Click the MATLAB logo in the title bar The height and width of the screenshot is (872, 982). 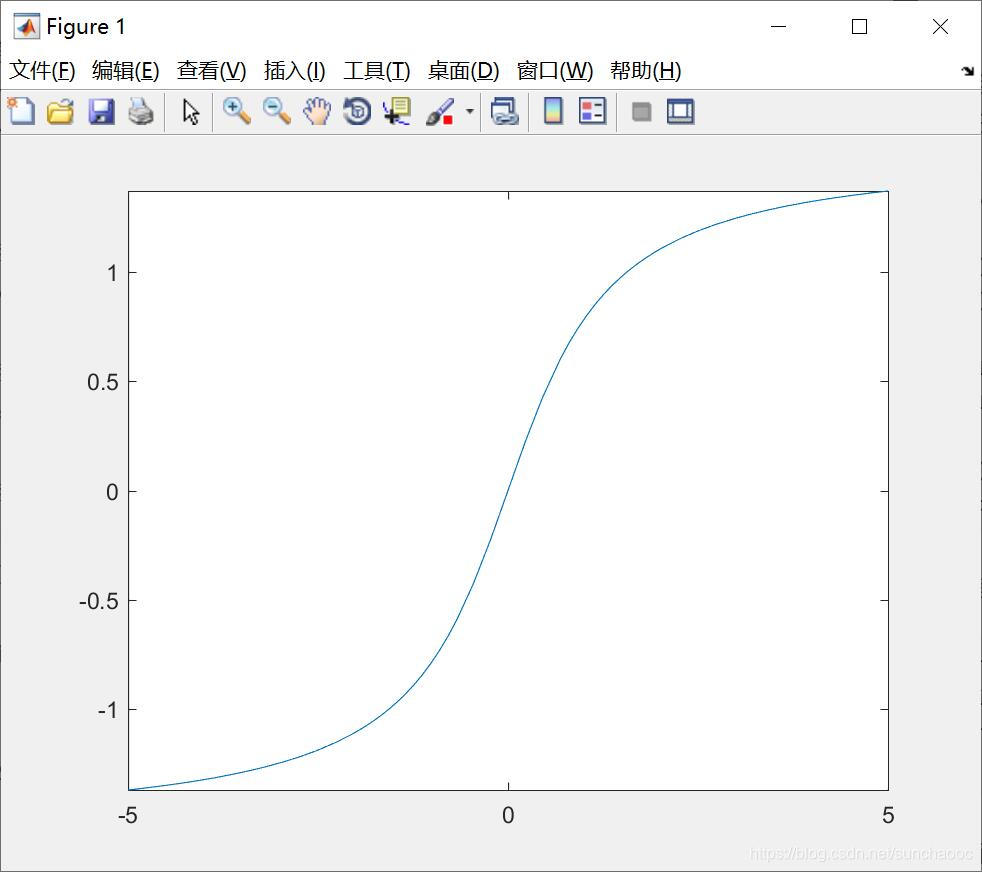pyautogui.click(x=26, y=26)
